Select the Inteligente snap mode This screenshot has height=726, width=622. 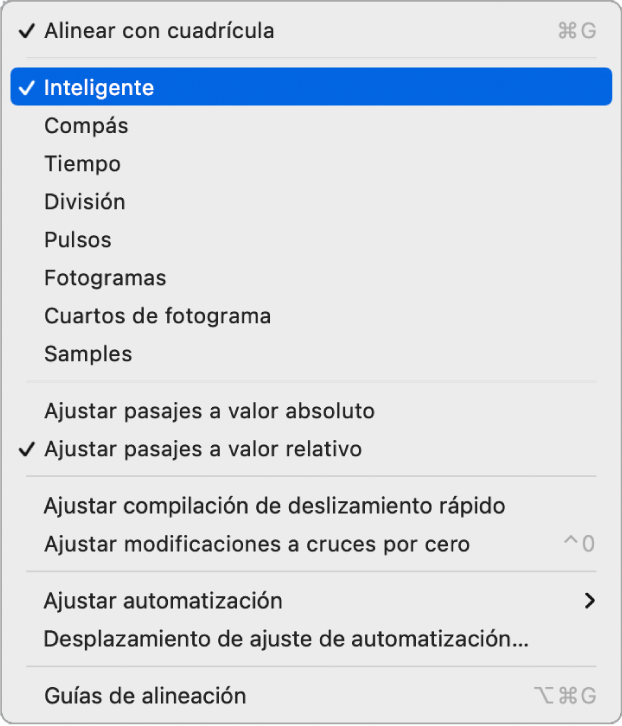tap(99, 88)
